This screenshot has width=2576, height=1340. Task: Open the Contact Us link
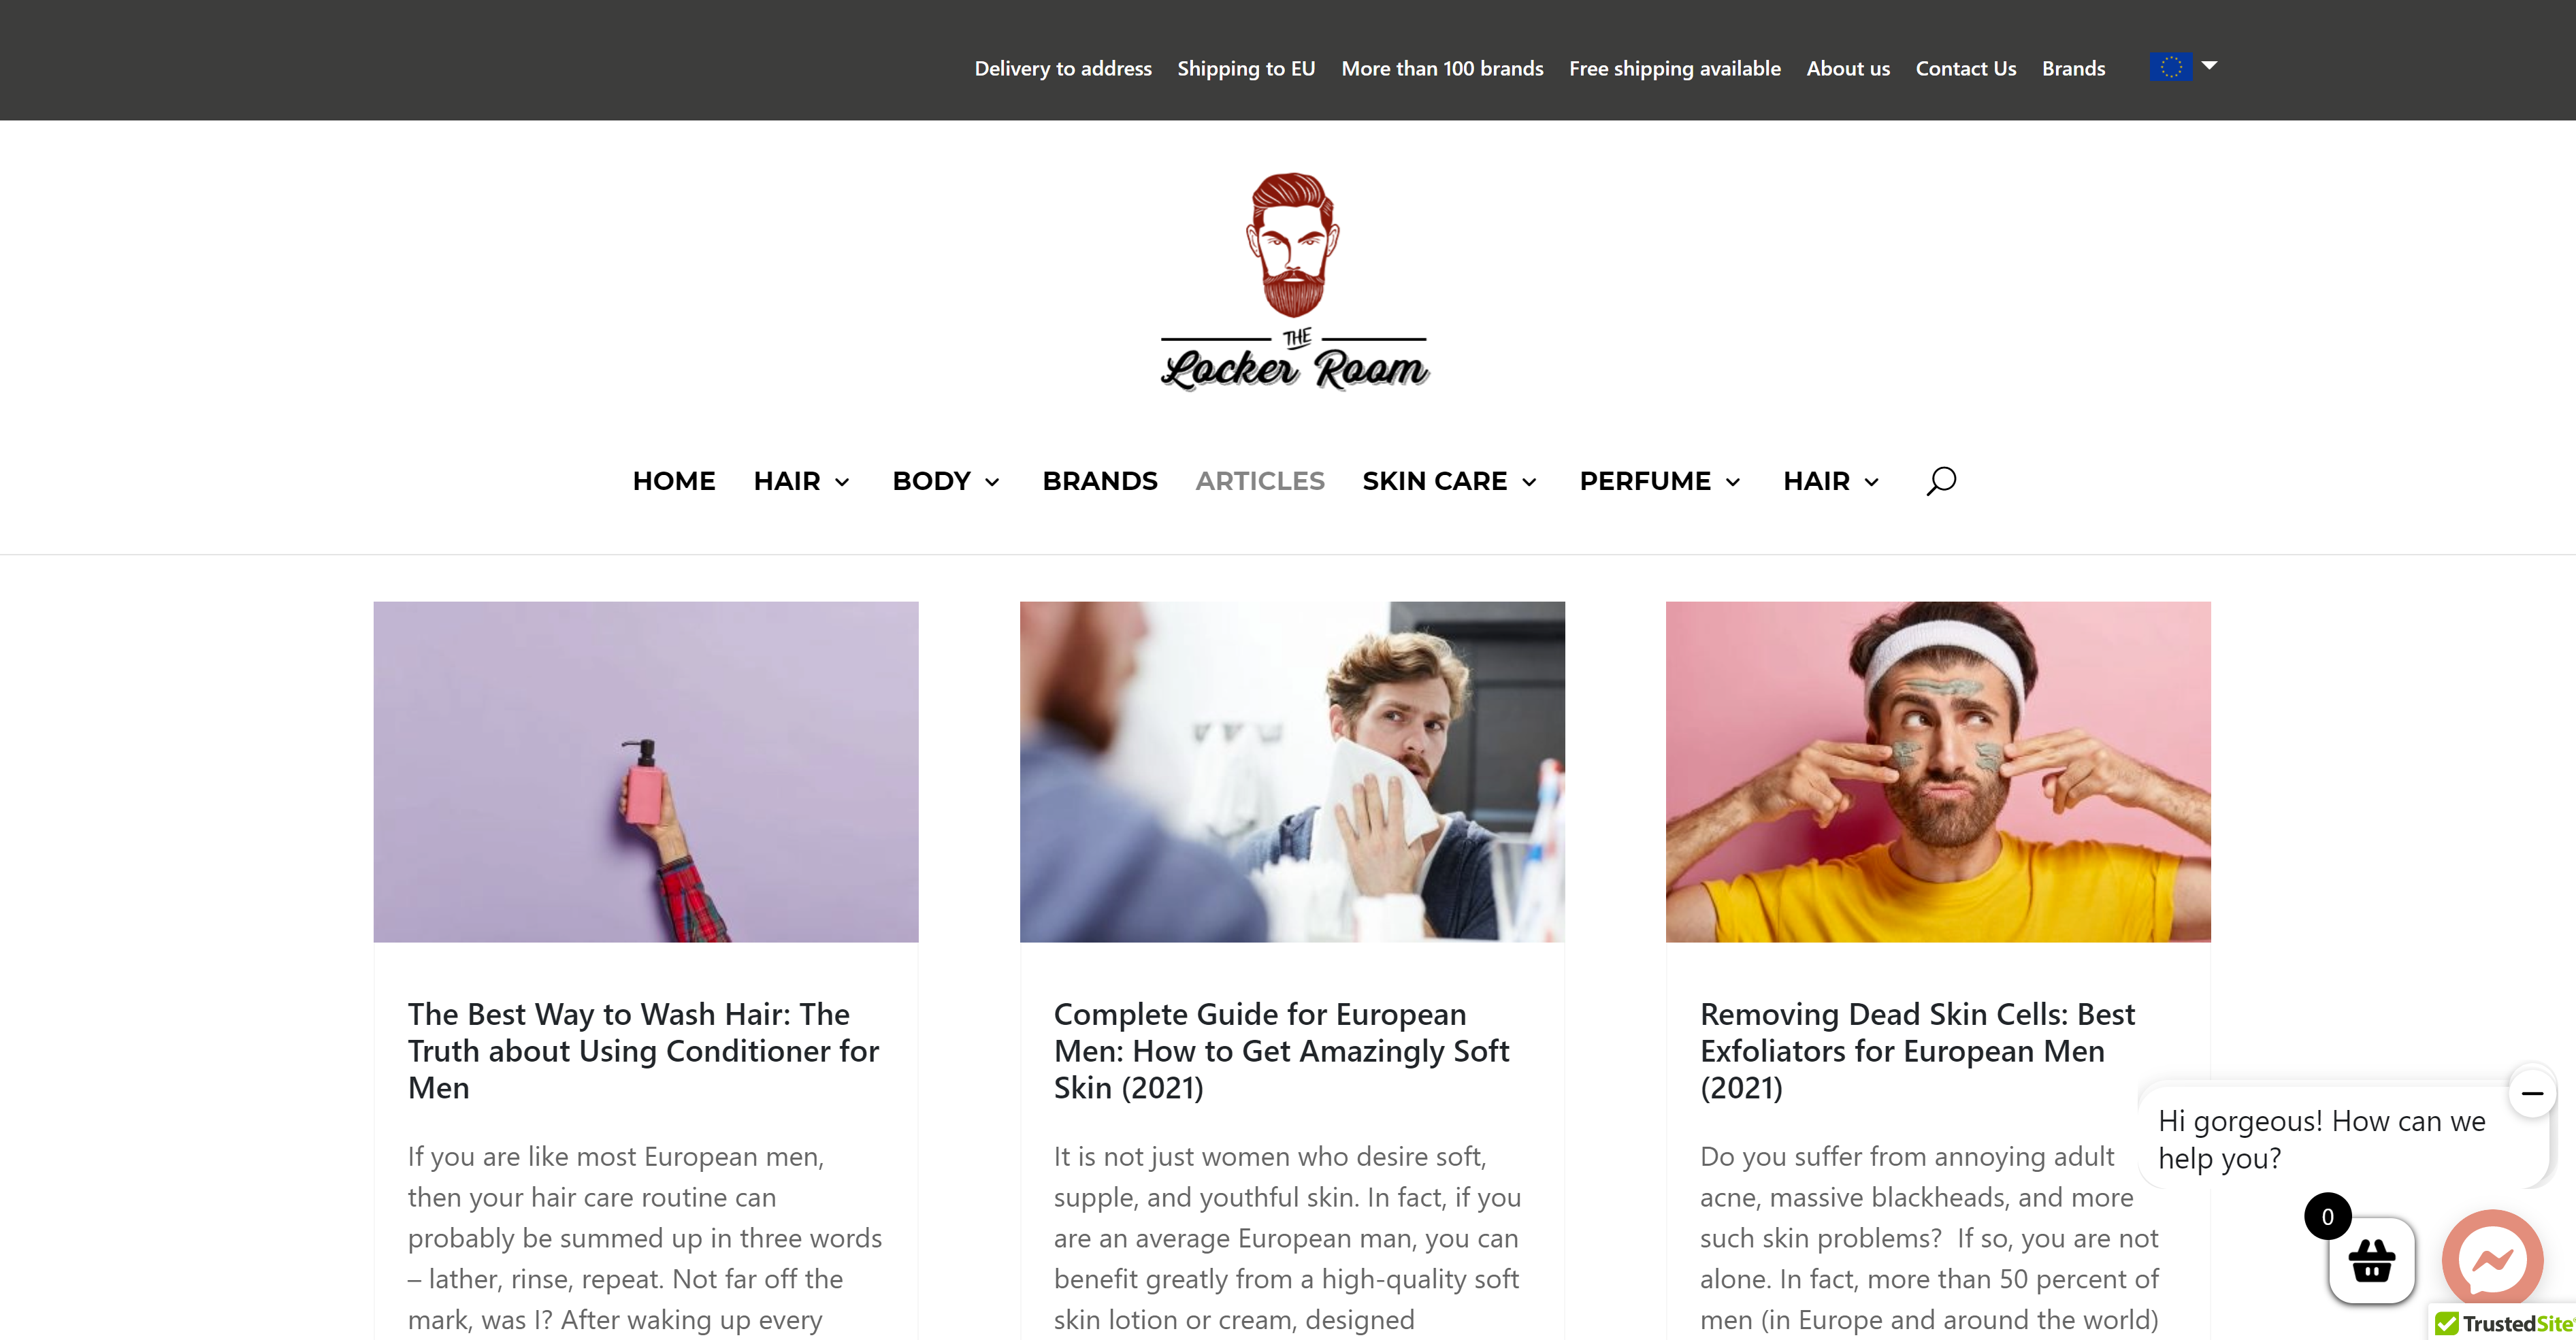click(1965, 68)
